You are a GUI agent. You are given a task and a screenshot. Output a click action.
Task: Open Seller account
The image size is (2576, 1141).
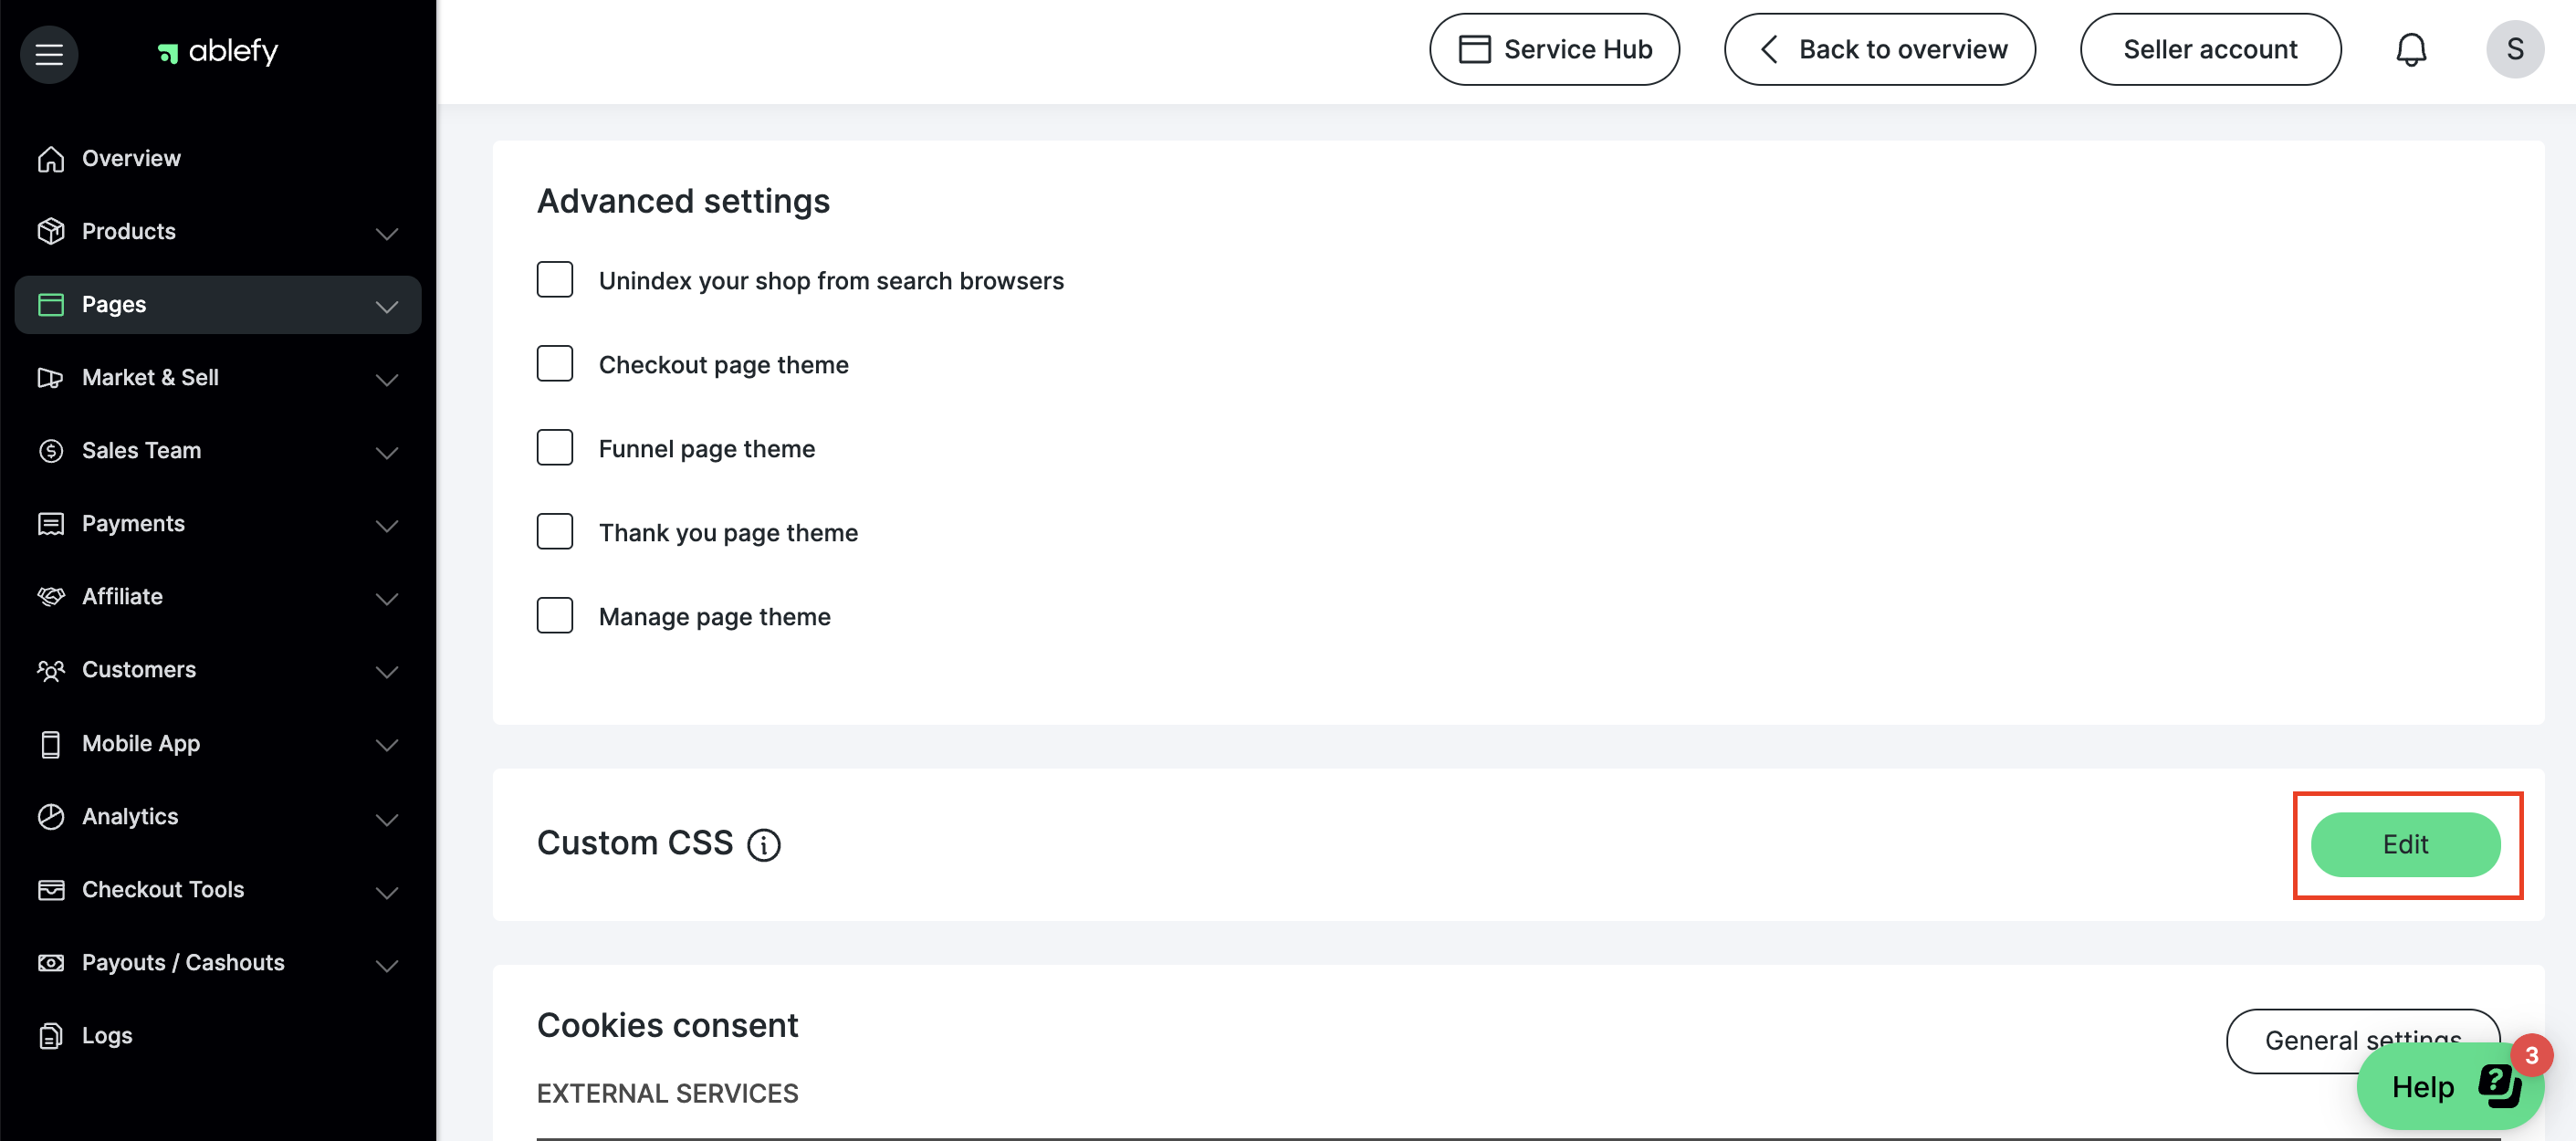(2210, 49)
